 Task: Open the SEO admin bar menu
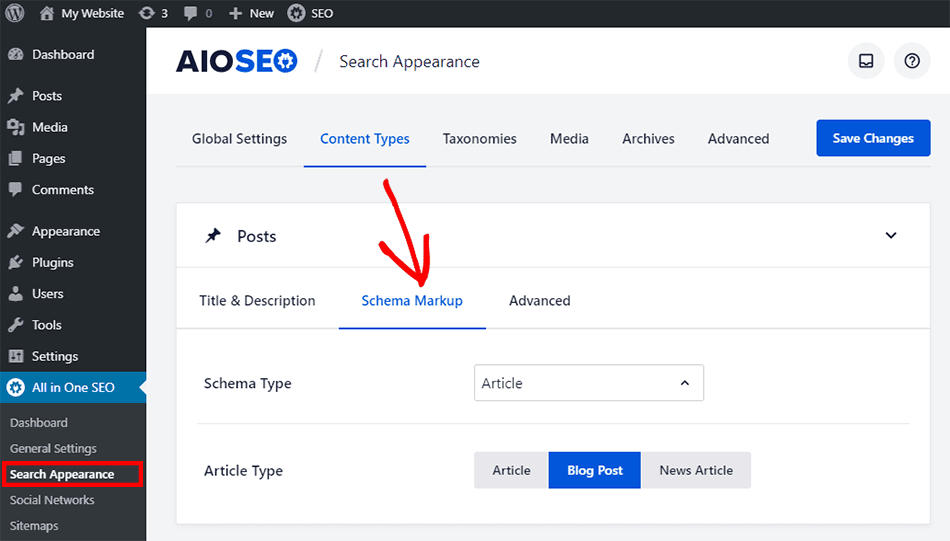[310, 13]
